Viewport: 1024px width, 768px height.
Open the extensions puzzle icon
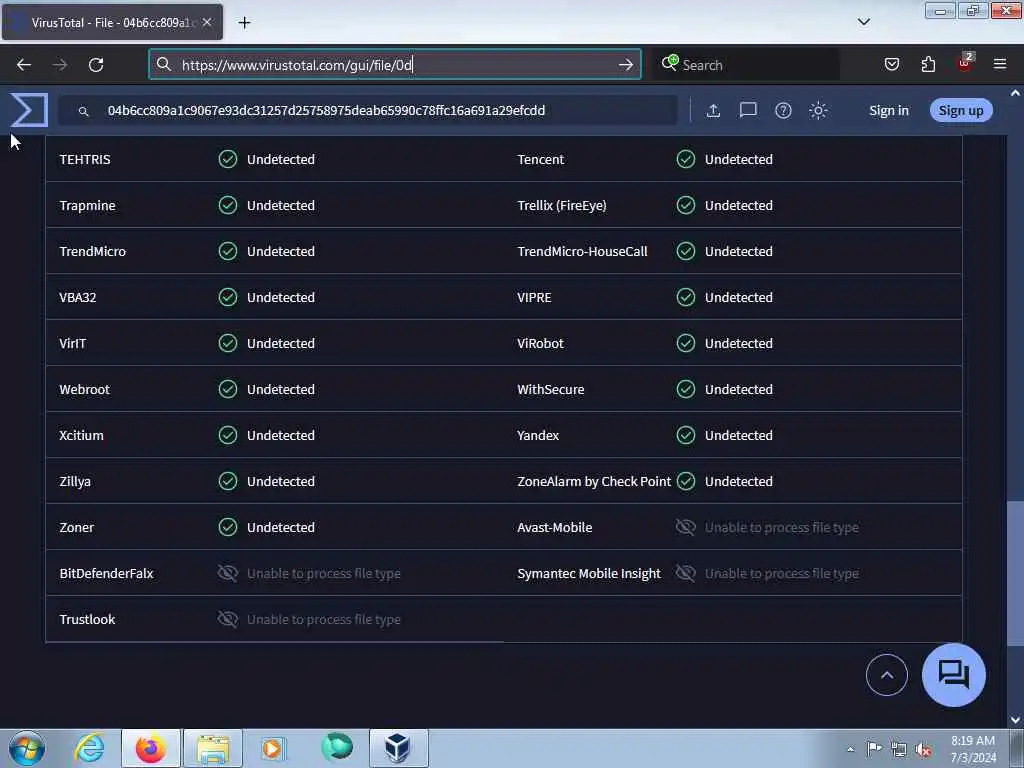[928, 64]
